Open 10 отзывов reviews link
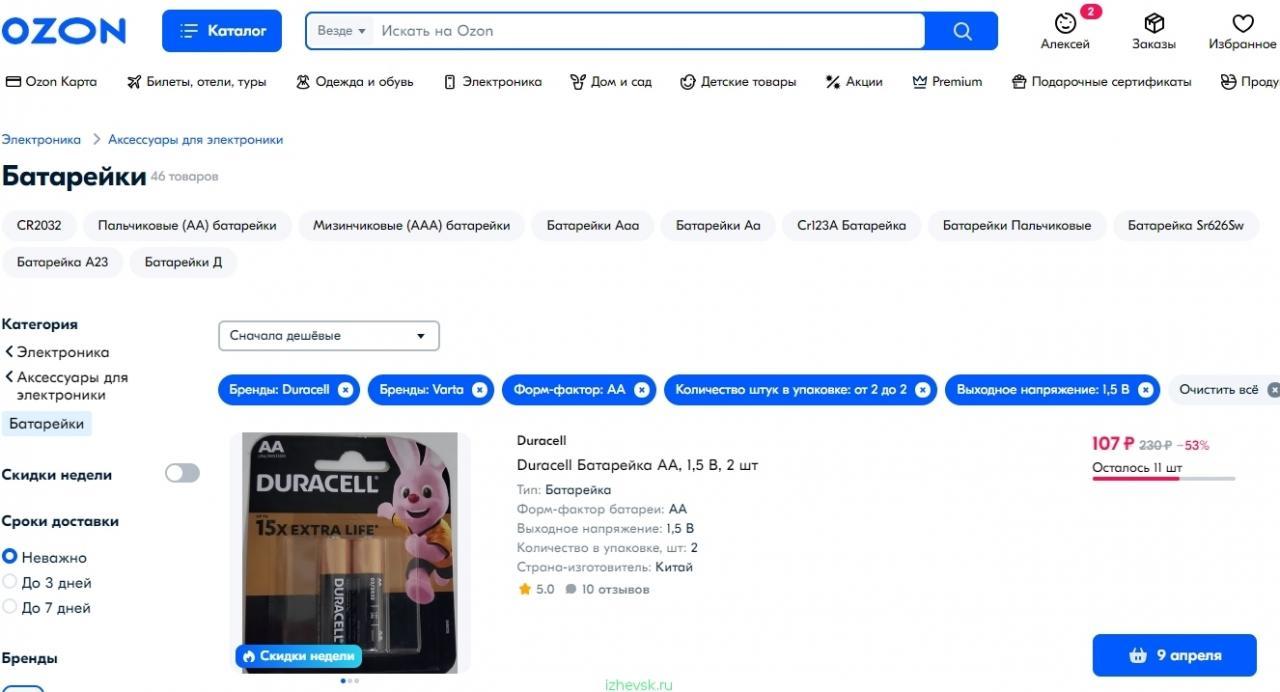1280x692 pixels. (x=607, y=589)
